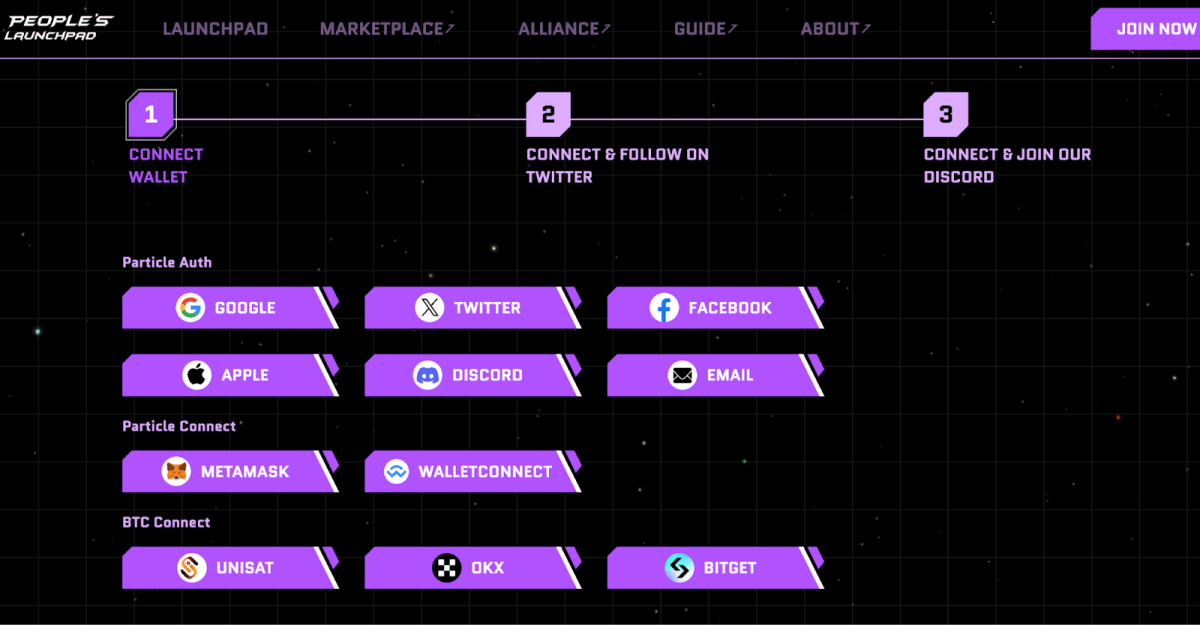Click 'Connect & Follow on Twitter' step label
Screen dimensions: 1200x625
coord(618,166)
